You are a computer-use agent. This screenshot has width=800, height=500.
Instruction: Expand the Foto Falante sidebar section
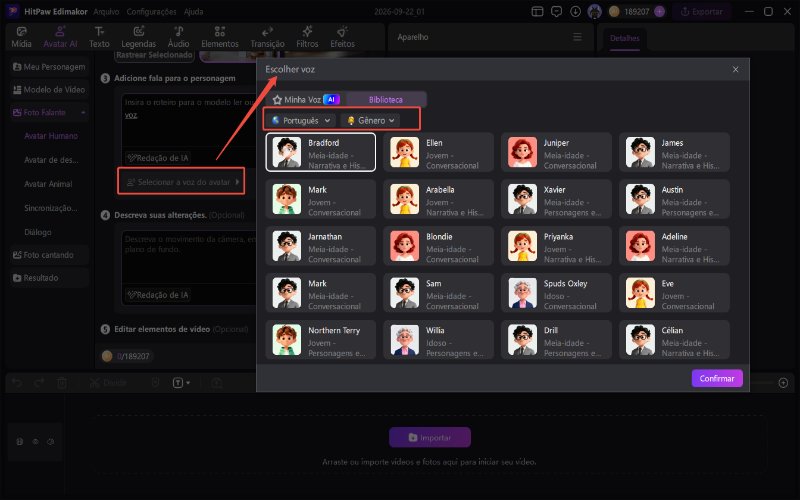point(49,112)
